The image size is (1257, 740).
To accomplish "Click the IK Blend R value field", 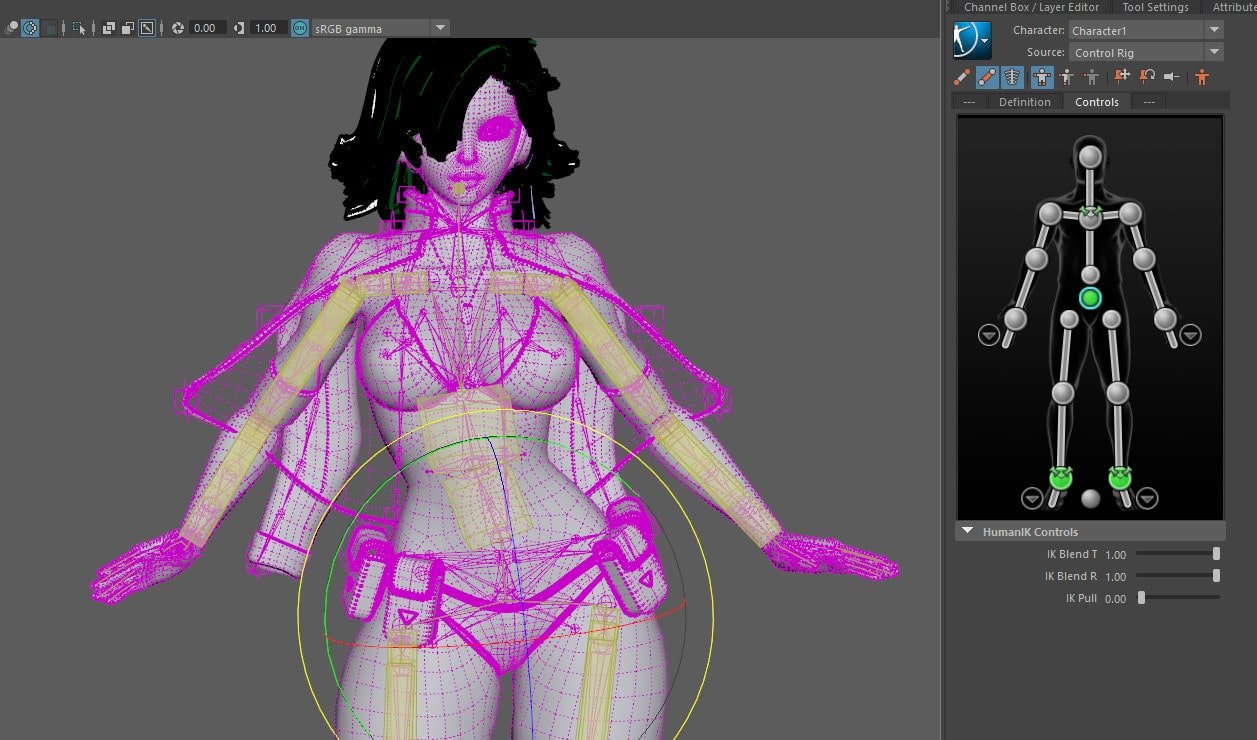I will pos(1116,576).
